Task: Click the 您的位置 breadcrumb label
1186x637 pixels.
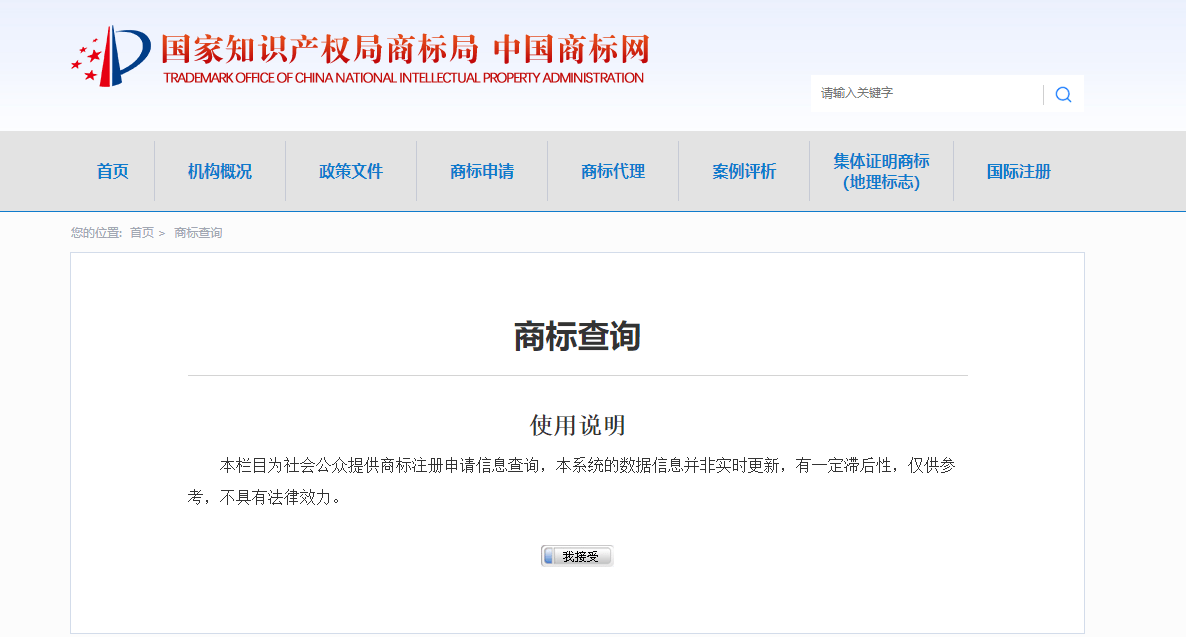Action: [x=96, y=233]
